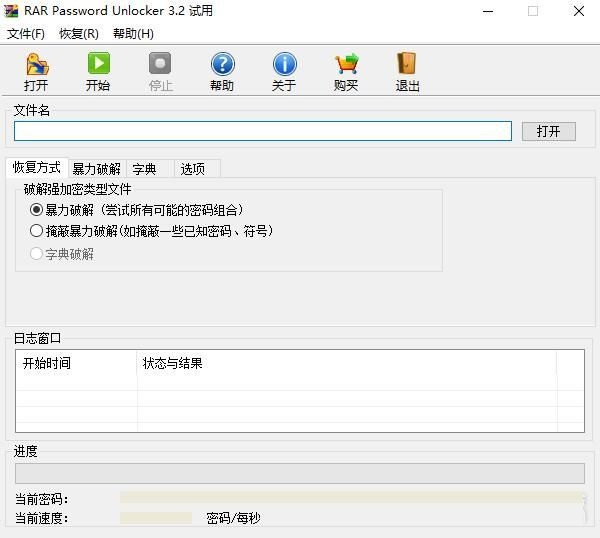Show the 关于 info icon dialog
The height and width of the screenshot is (538, 600).
coord(284,64)
